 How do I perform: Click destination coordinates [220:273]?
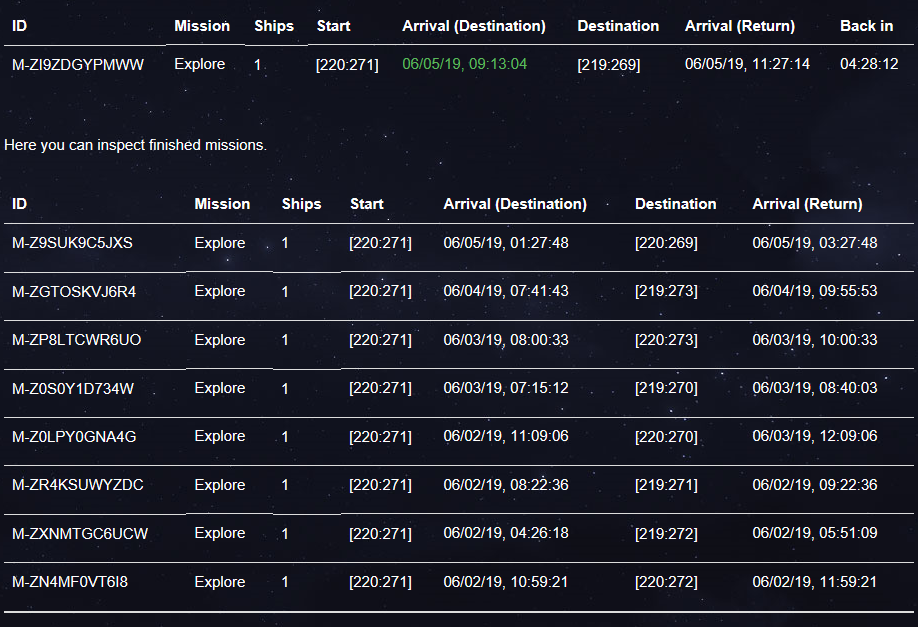(666, 340)
